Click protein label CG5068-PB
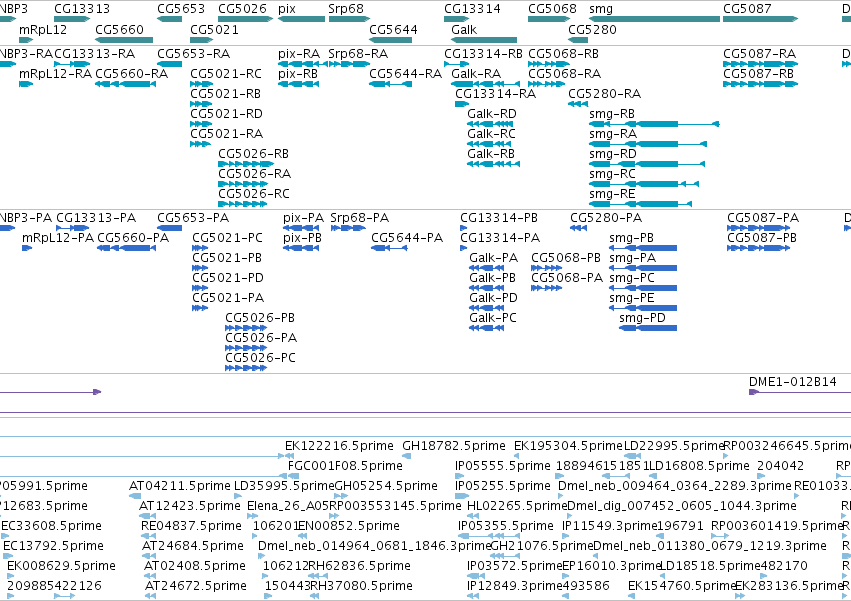 point(566,258)
